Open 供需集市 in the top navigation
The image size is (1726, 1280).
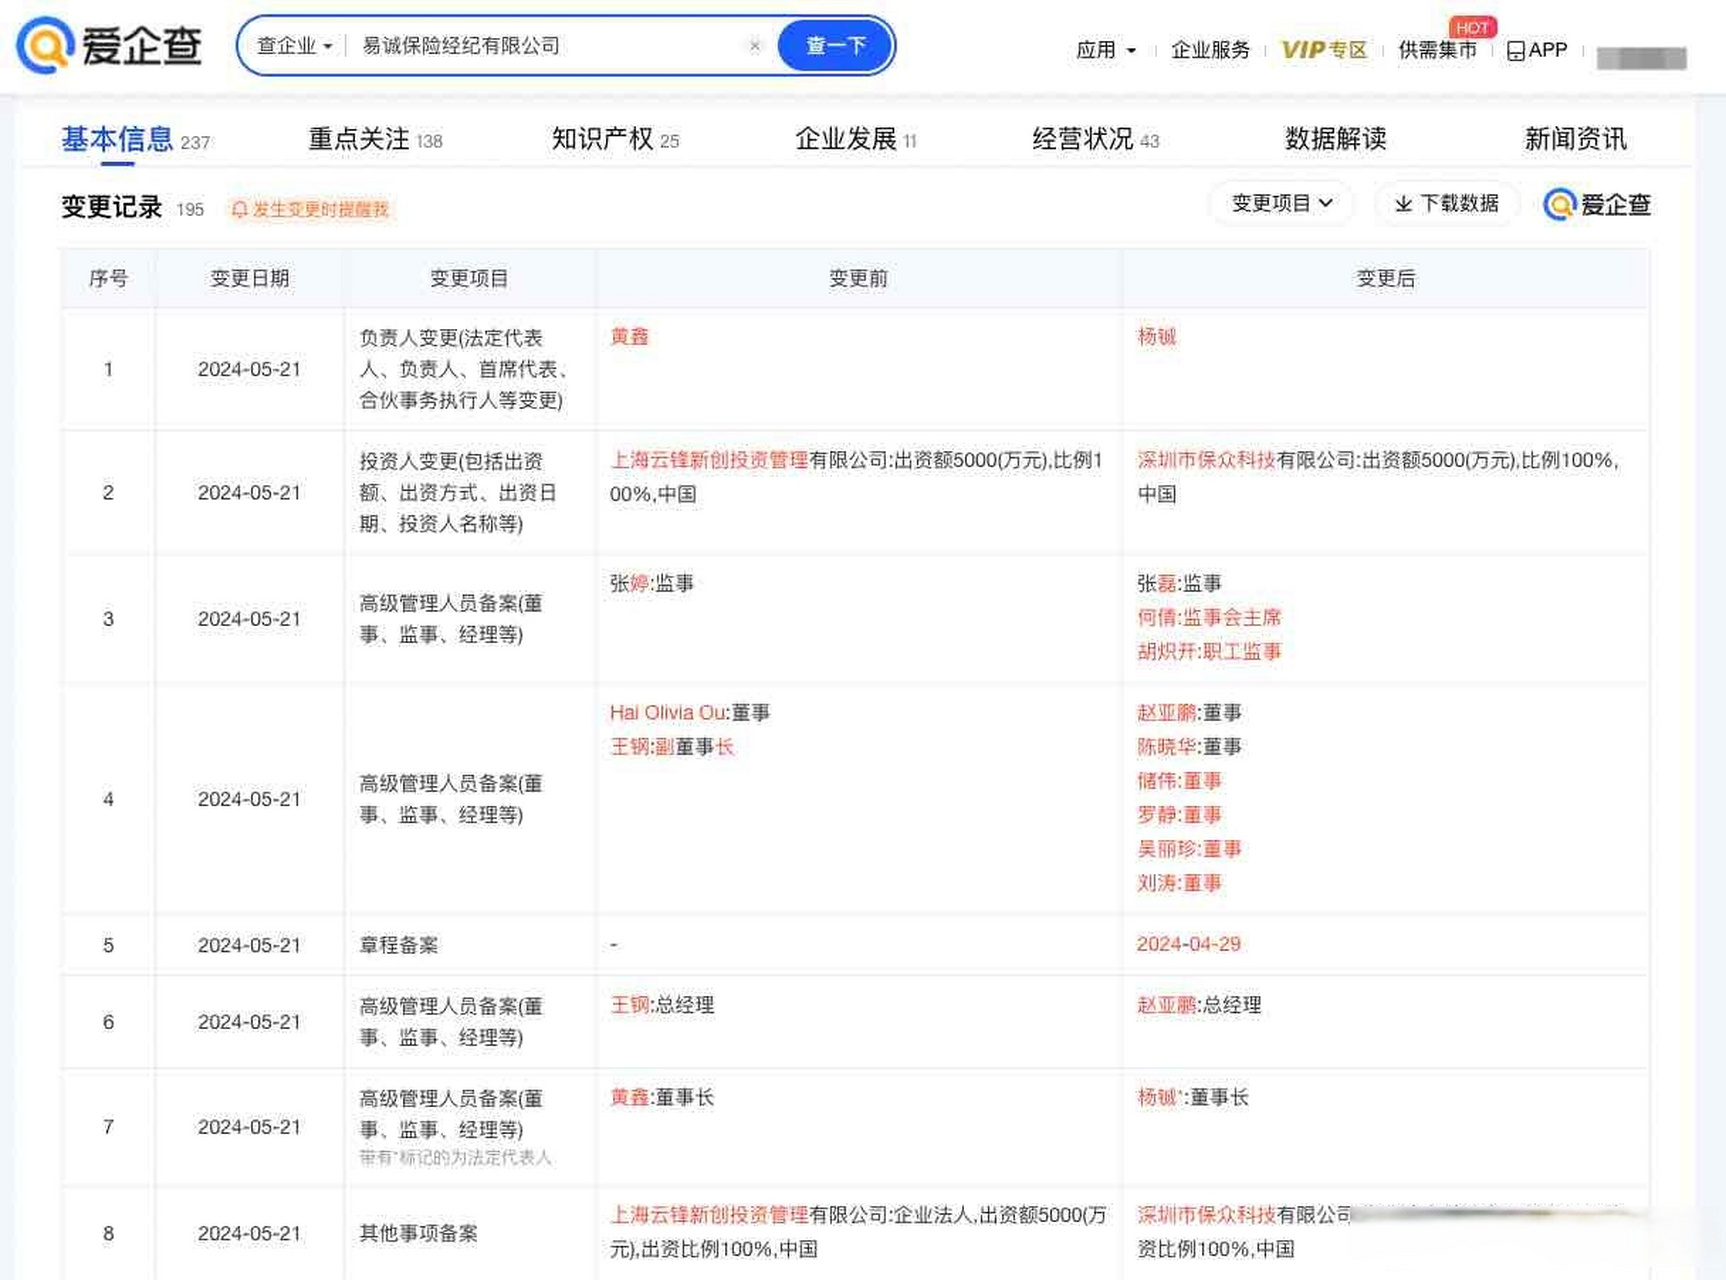tap(1437, 50)
